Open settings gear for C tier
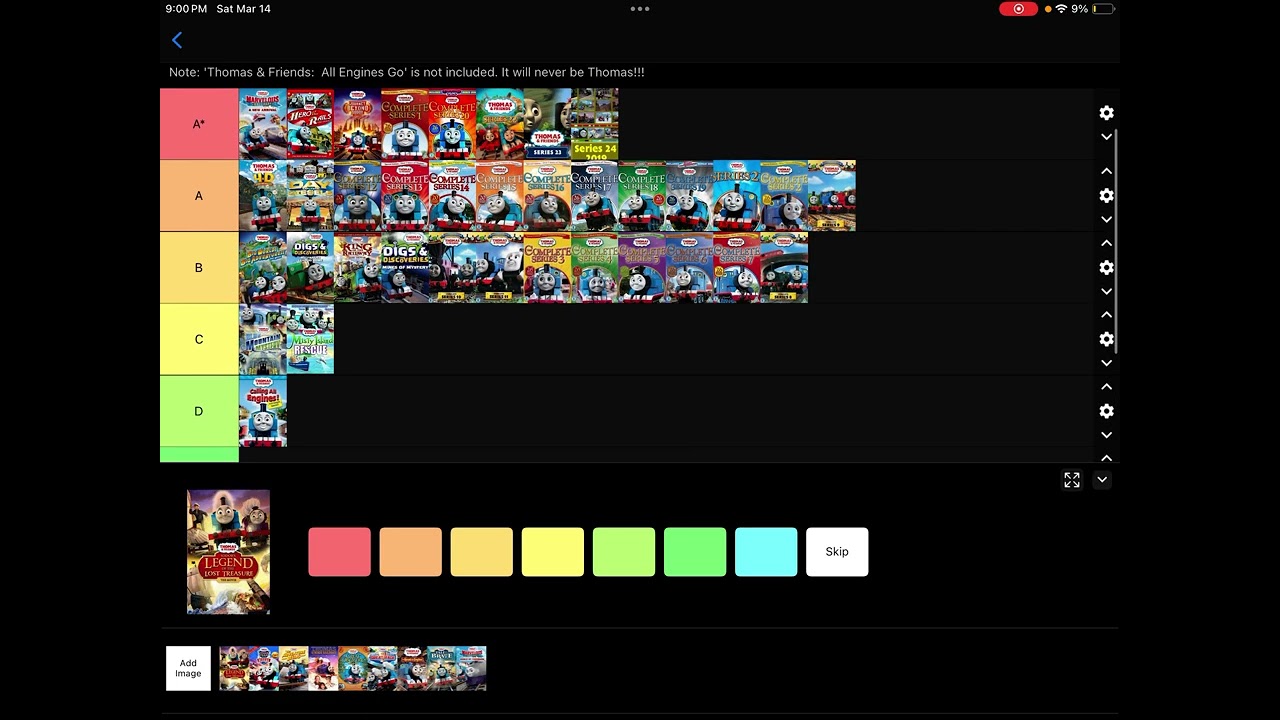The width and height of the screenshot is (1280, 720). (x=1106, y=340)
